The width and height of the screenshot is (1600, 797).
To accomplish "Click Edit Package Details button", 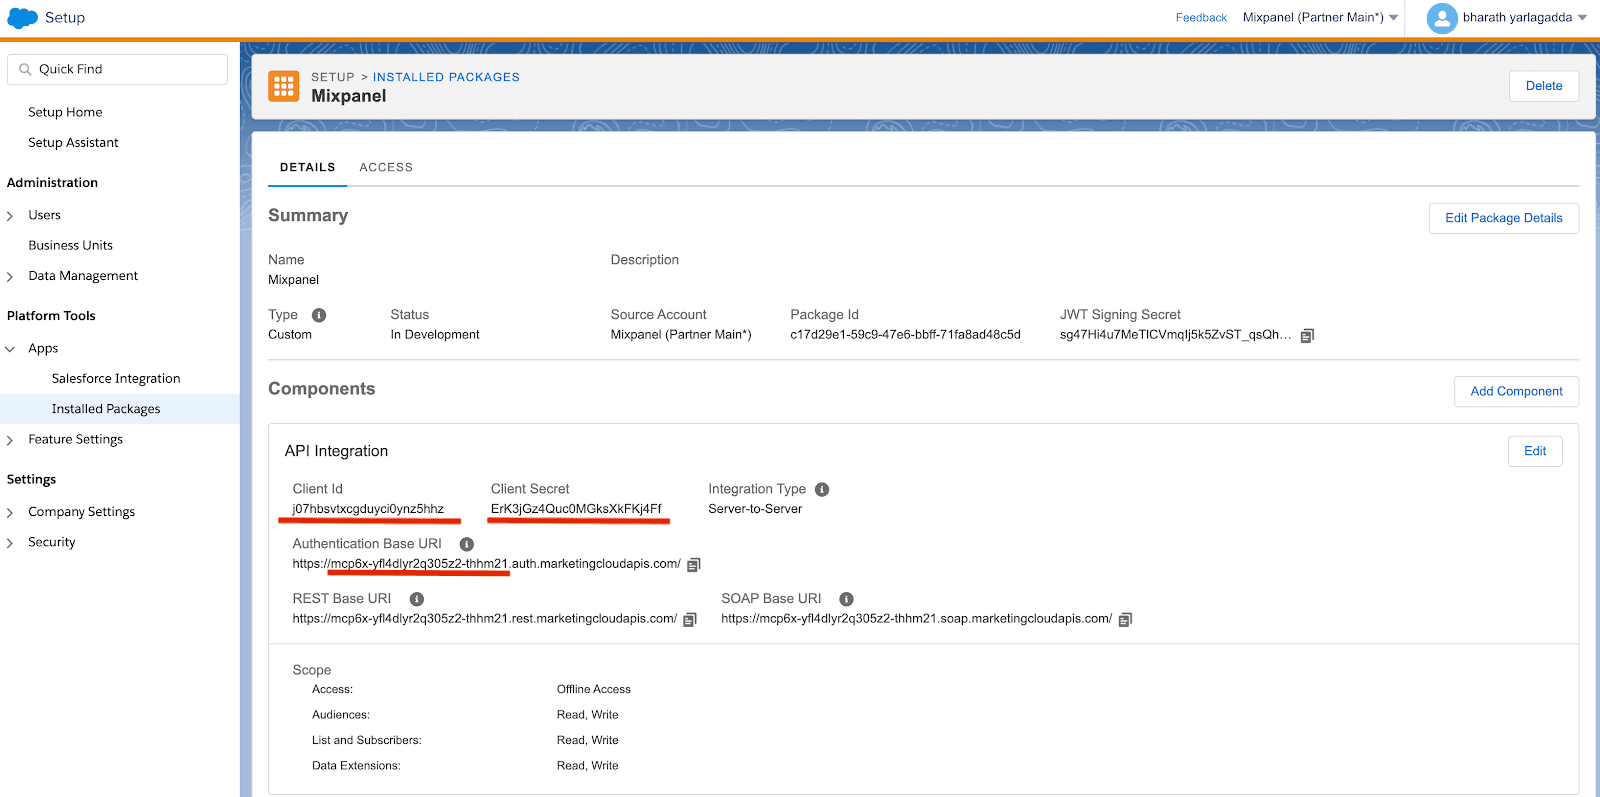I will pyautogui.click(x=1503, y=218).
